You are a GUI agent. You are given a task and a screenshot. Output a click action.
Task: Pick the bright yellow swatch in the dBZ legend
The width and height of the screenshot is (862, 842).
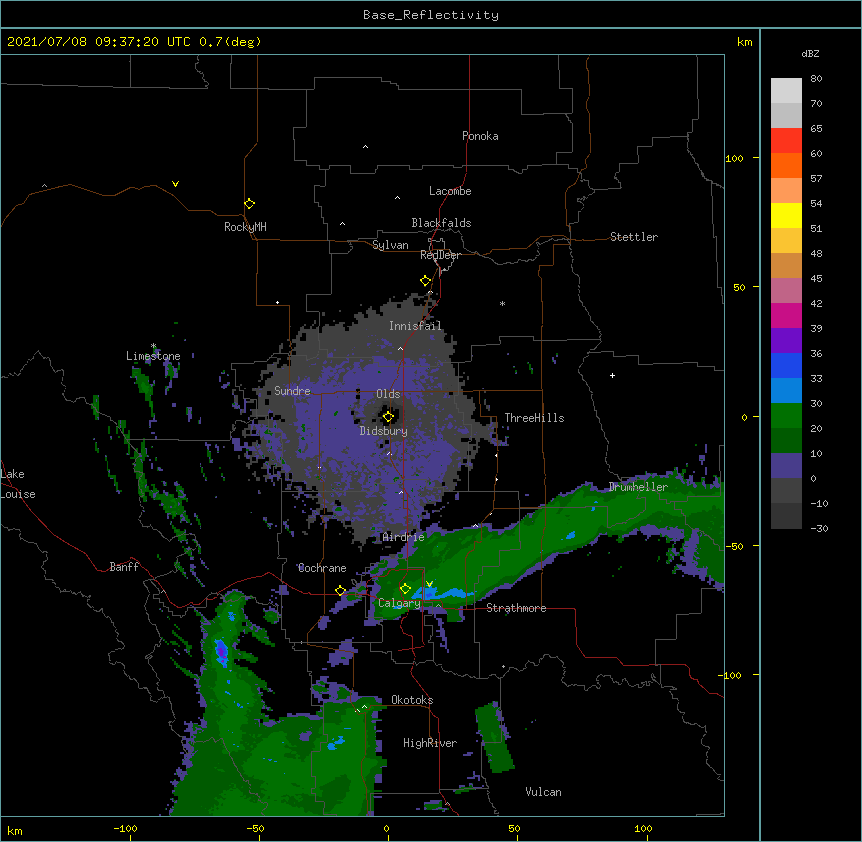(786, 215)
